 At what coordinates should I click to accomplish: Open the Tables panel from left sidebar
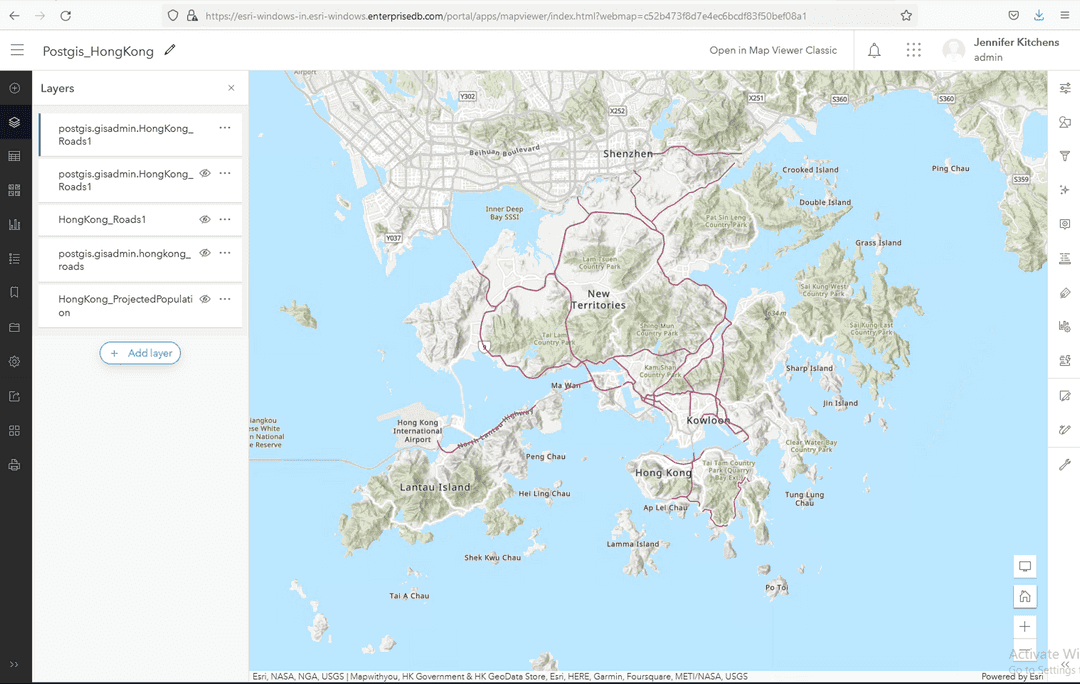[x=14, y=156]
